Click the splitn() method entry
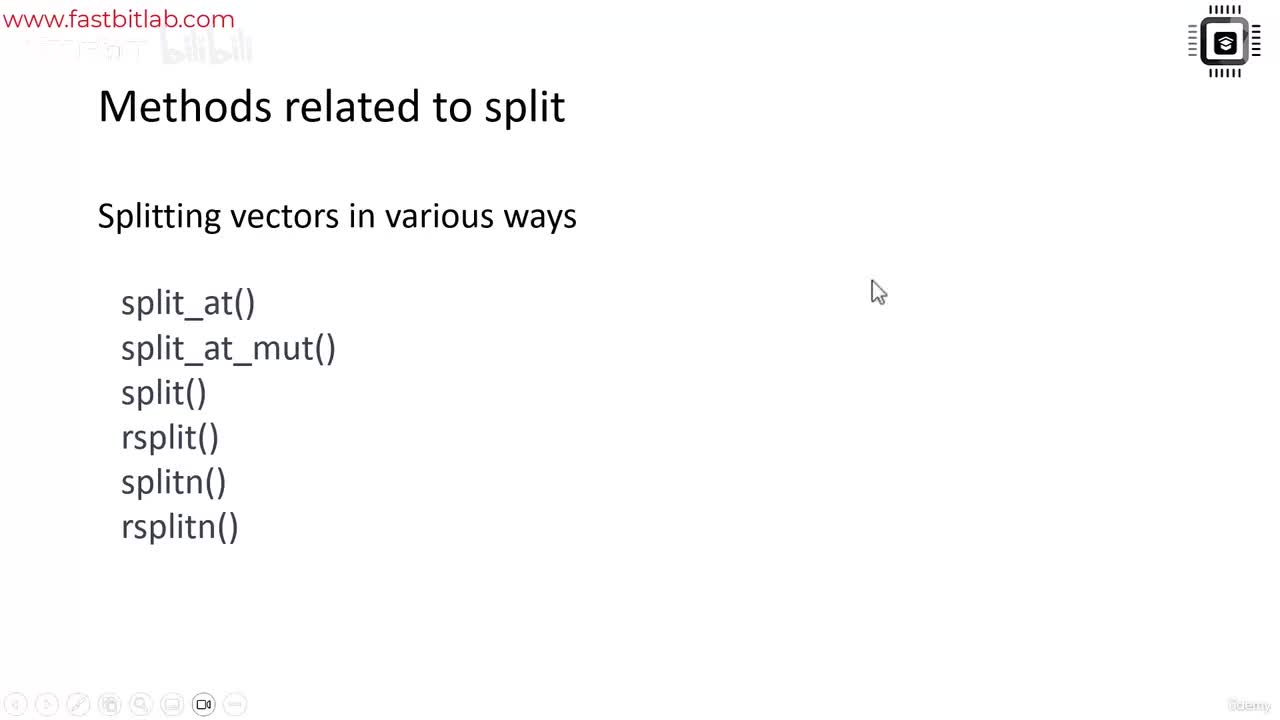1280x720 pixels. (174, 482)
